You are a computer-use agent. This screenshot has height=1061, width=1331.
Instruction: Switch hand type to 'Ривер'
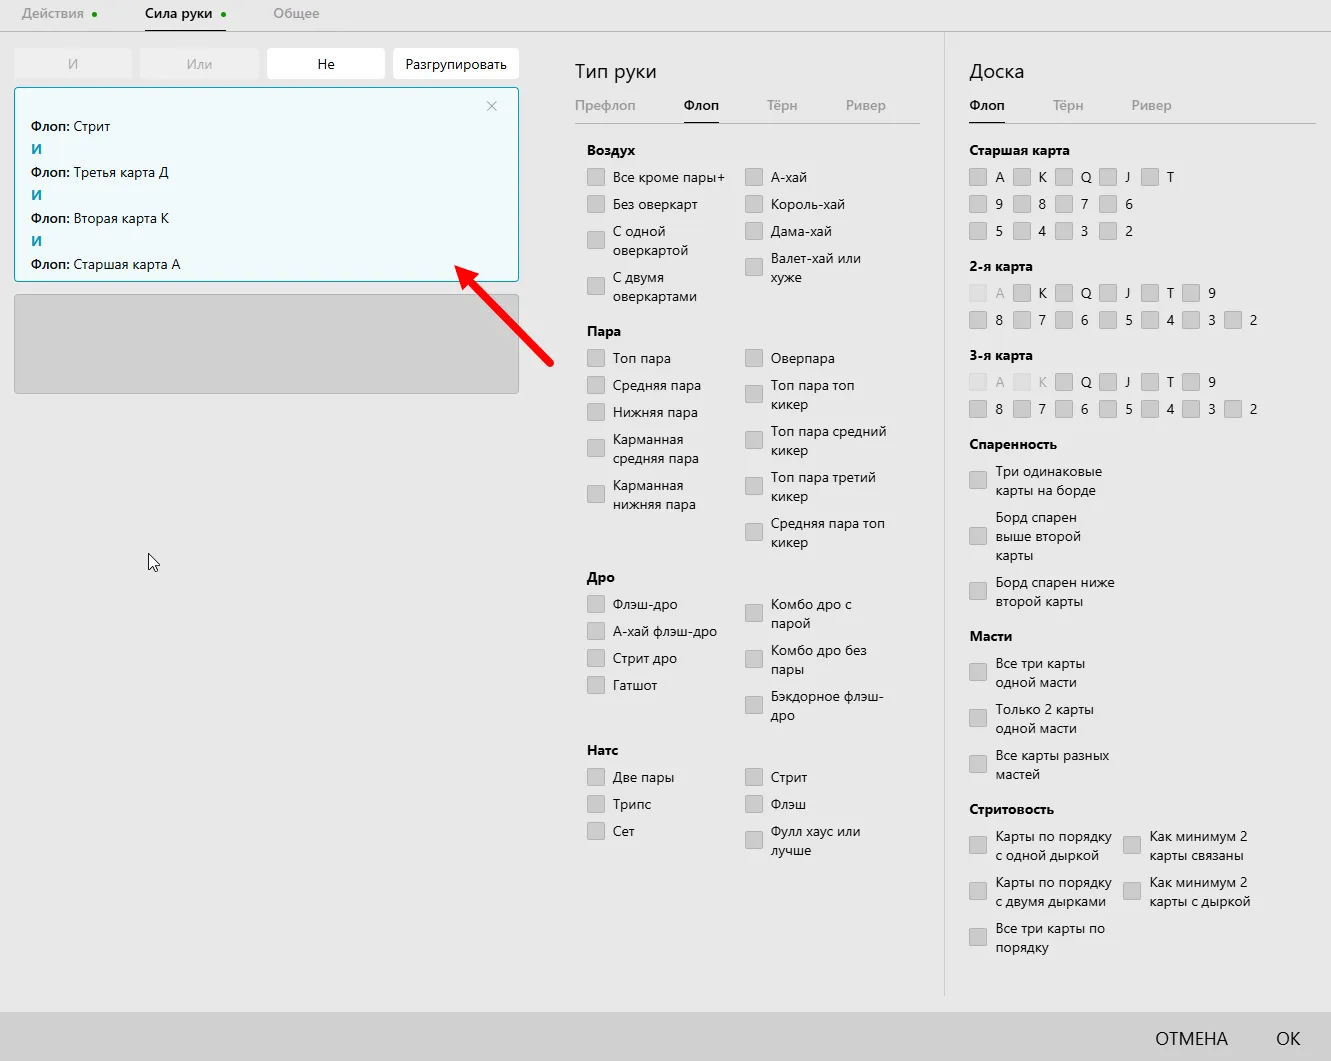pyautogui.click(x=865, y=106)
